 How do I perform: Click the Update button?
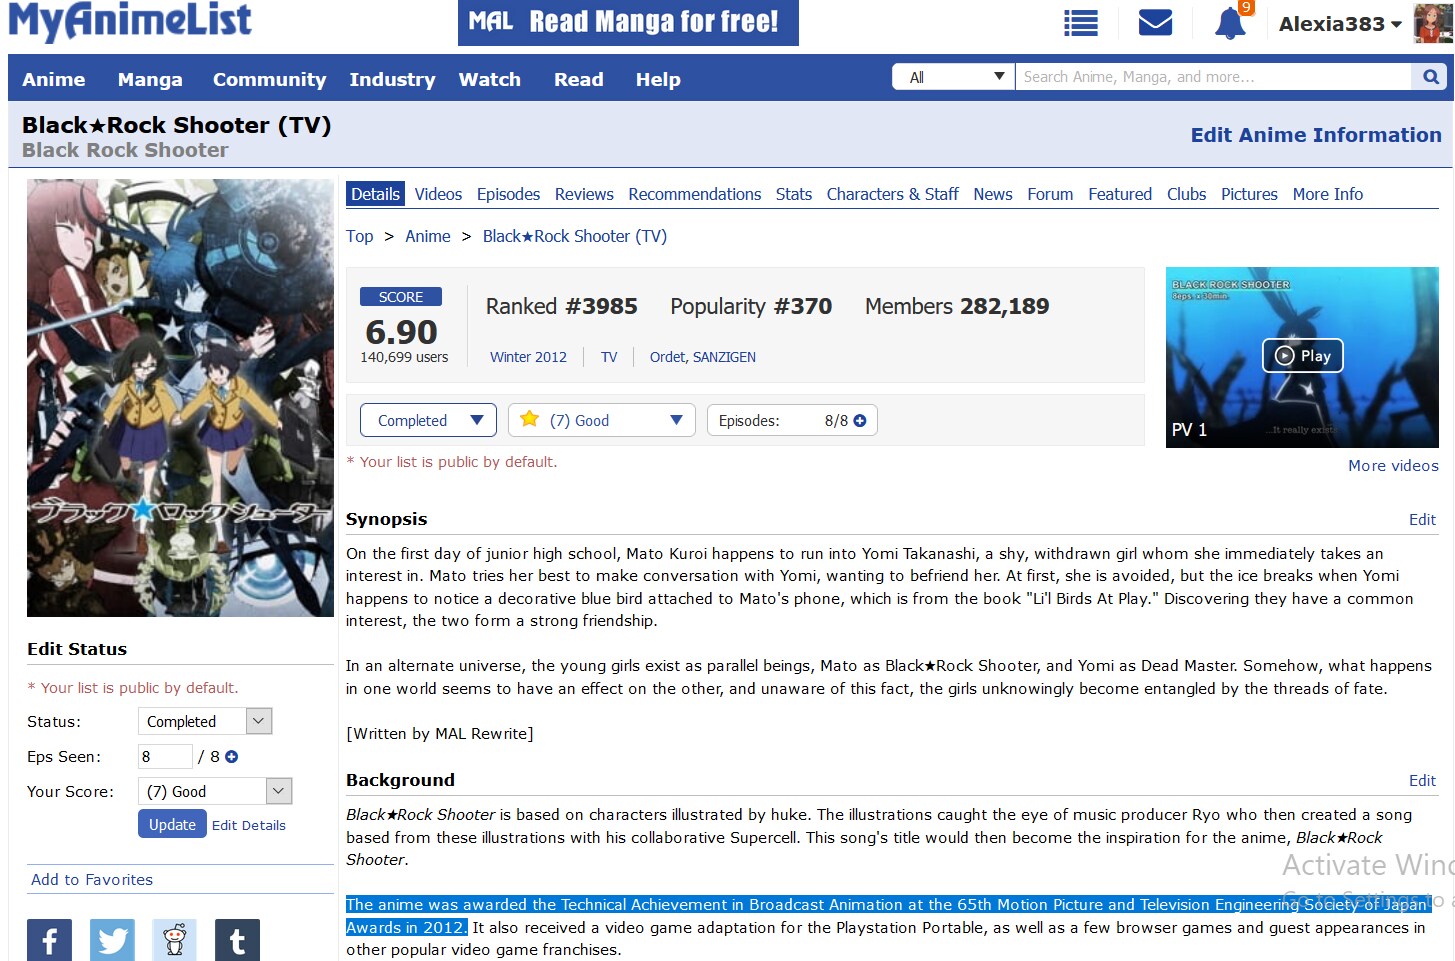click(x=172, y=824)
